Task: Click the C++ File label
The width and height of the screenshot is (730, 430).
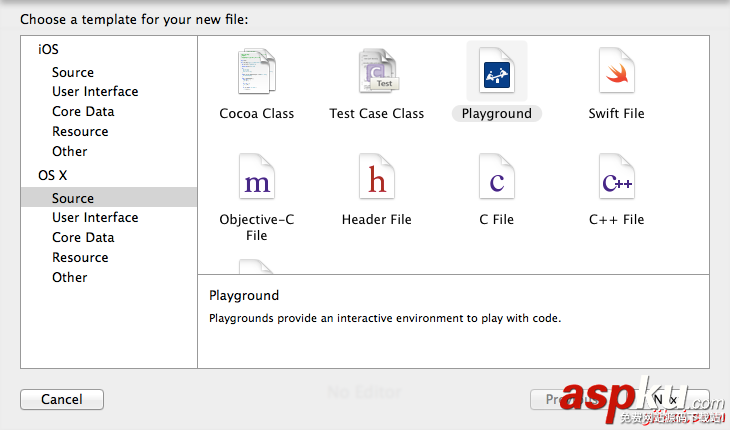Action: pos(616,219)
